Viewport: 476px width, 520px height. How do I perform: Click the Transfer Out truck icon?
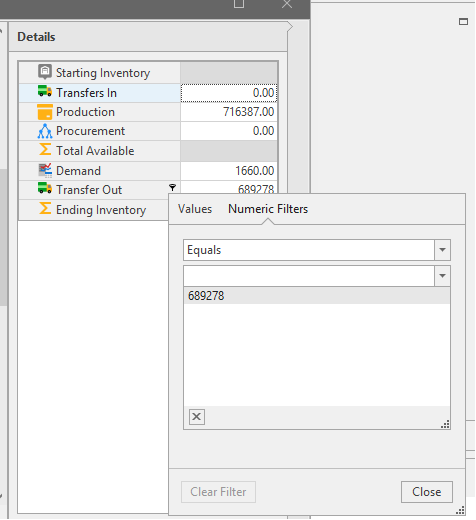pyautogui.click(x=45, y=188)
